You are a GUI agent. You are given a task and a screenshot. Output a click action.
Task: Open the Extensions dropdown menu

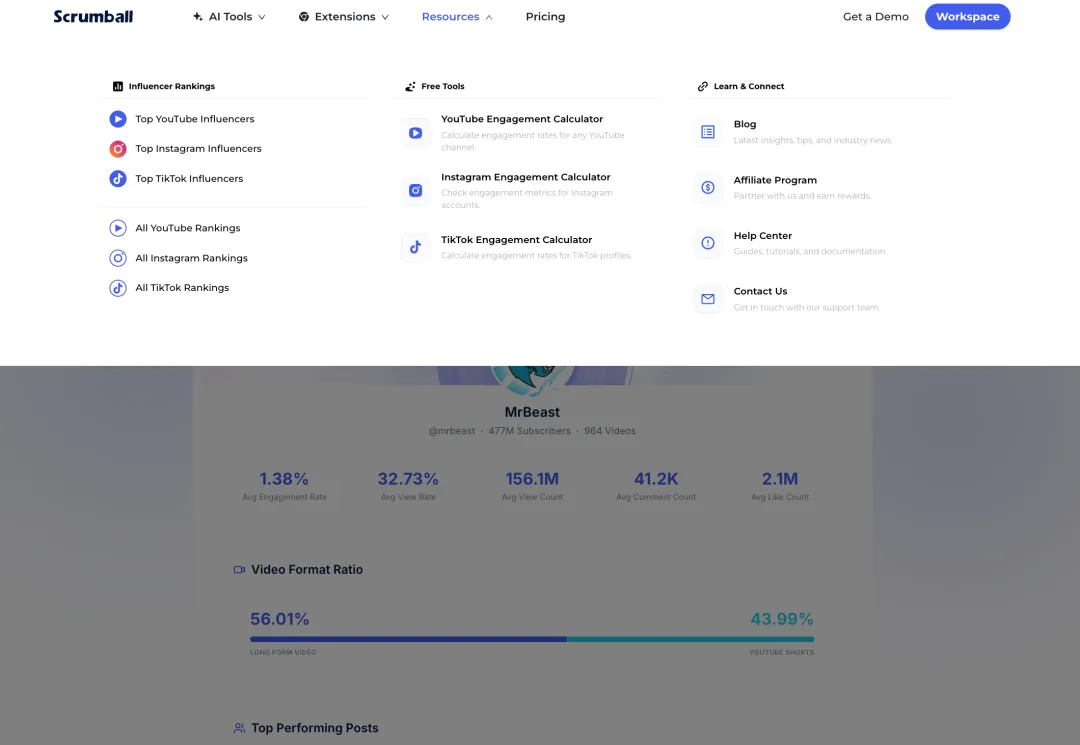click(343, 16)
